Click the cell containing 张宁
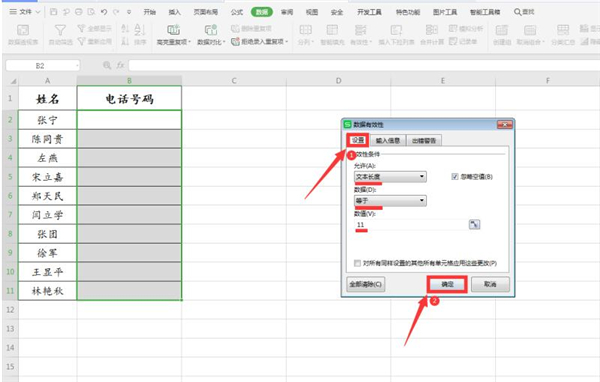600x382 pixels. click(47, 120)
